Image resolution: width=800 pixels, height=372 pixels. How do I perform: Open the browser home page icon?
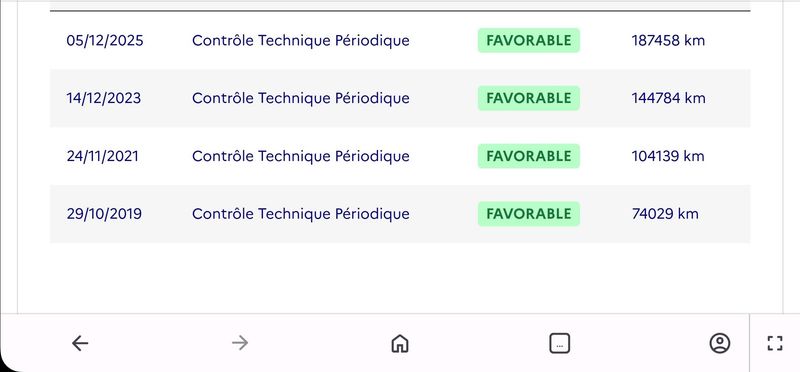coord(399,343)
